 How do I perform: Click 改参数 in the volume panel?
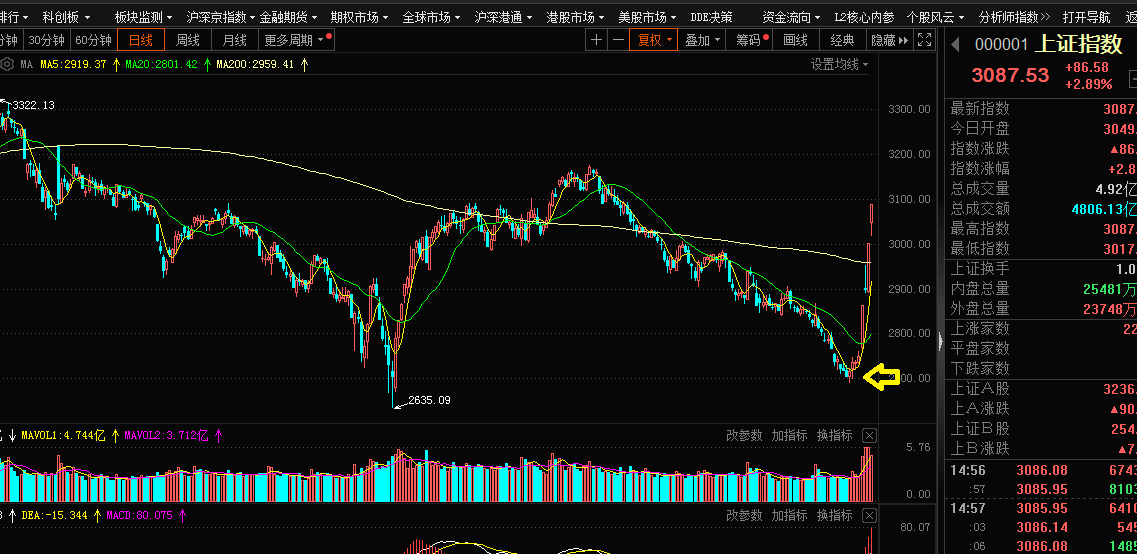(x=744, y=435)
